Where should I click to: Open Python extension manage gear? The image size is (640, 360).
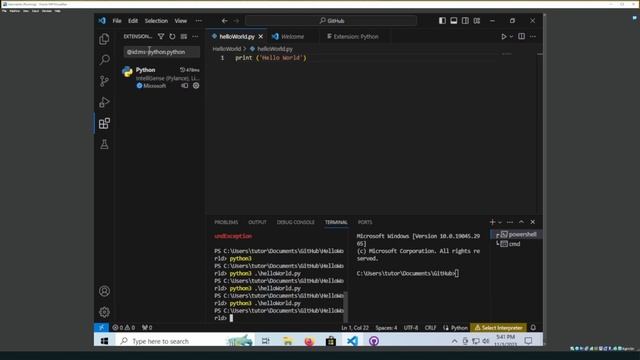[x=196, y=86]
